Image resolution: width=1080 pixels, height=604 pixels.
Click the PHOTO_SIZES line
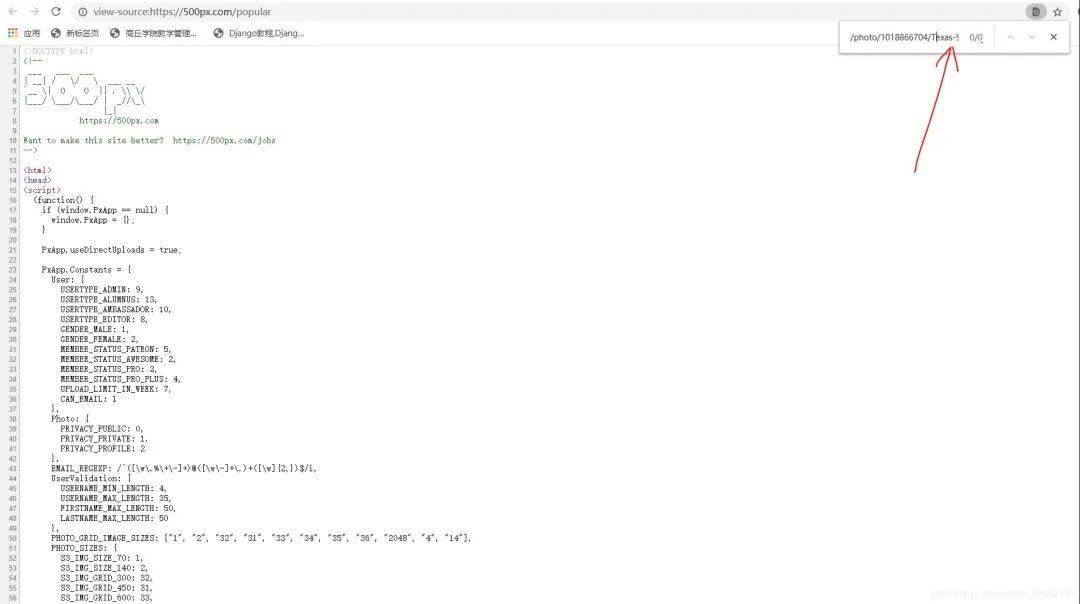[84, 548]
